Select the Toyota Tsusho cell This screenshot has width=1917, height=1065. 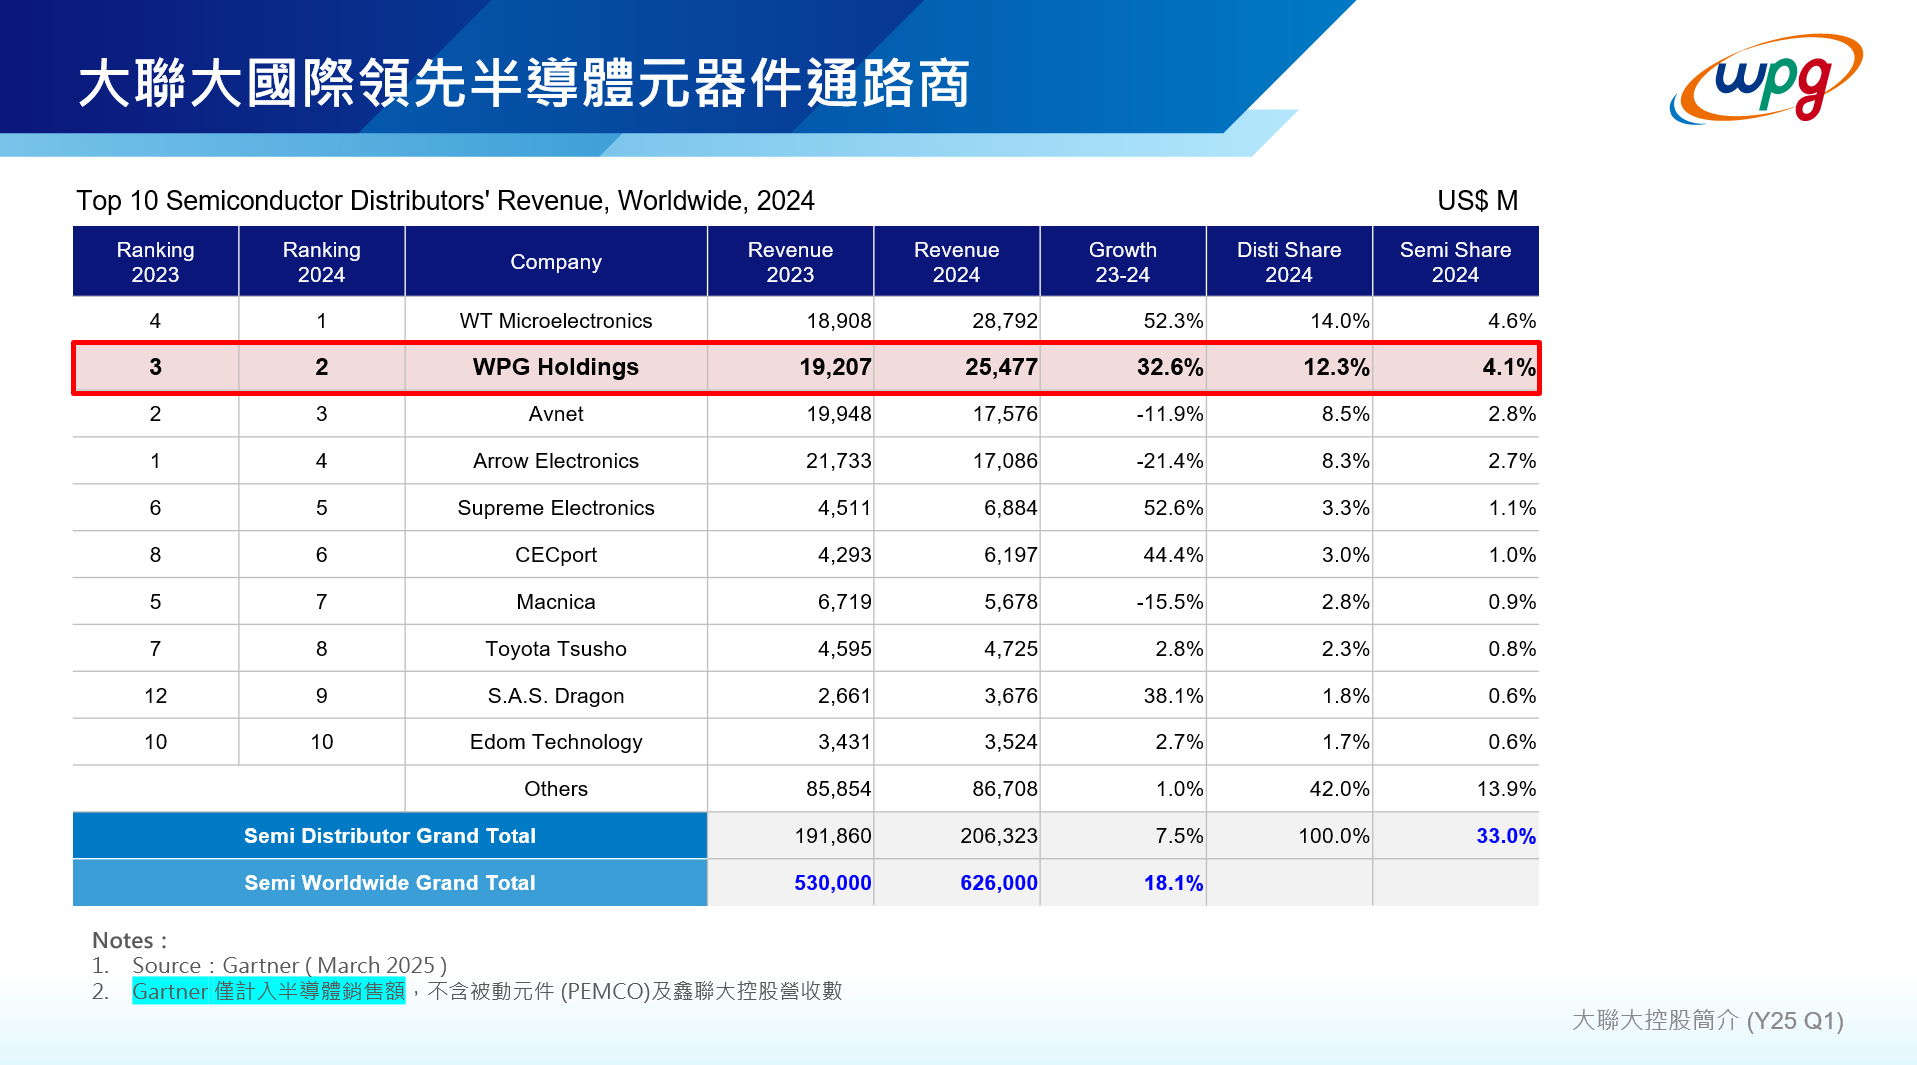coord(556,649)
